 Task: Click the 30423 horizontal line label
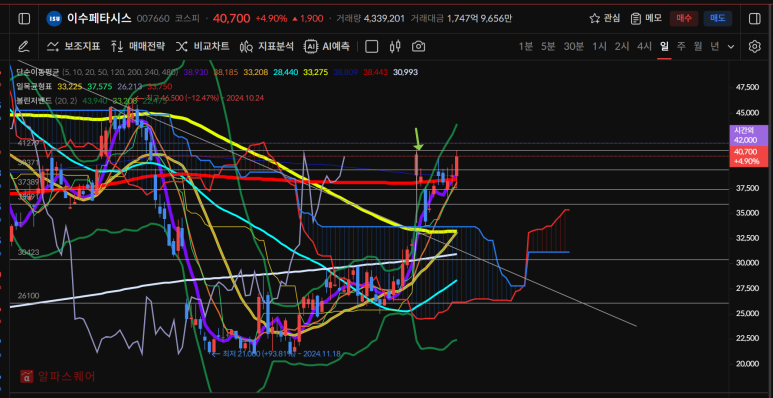tap(28, 252)
